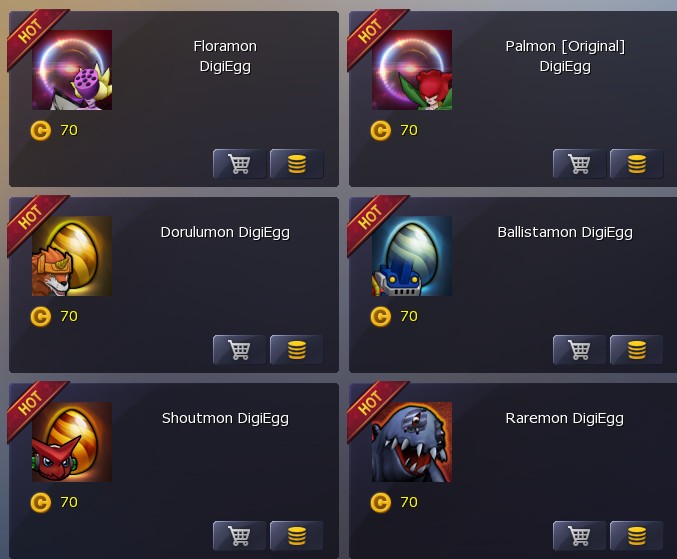Click coin stack button for Palmon DigiEgg

click(x=636, y=164)
